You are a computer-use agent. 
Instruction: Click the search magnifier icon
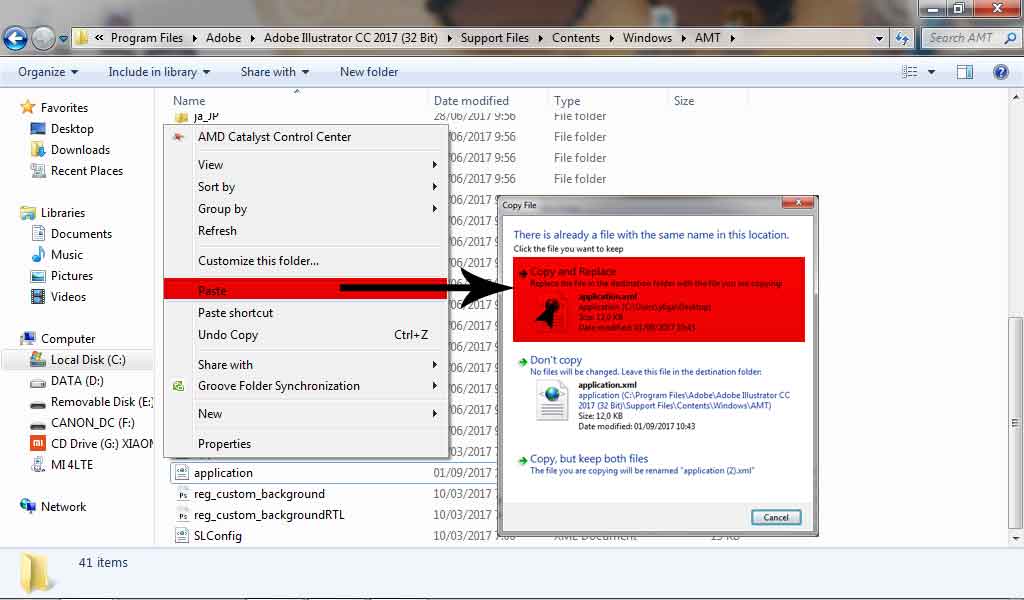[x=1010, y=38]
